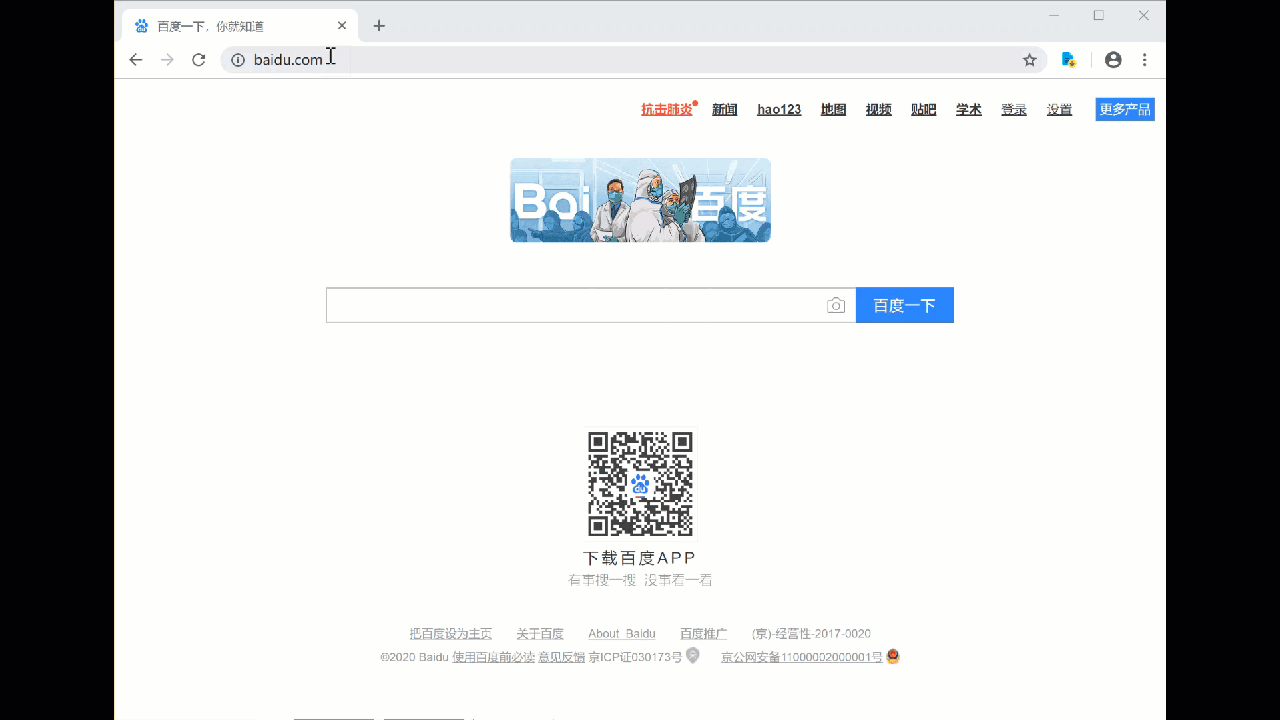Click the (京)-经营性-2017-0020 text
The height and width of the screenshot is (720, 1280).
pyautogui.click(x=811, y=634)
